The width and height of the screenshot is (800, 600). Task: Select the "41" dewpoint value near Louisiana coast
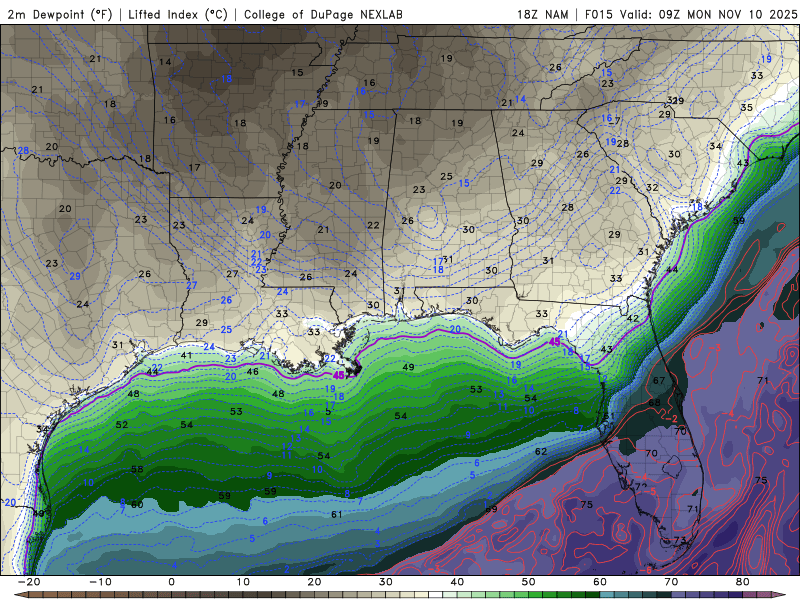click(x=186, y=356)
